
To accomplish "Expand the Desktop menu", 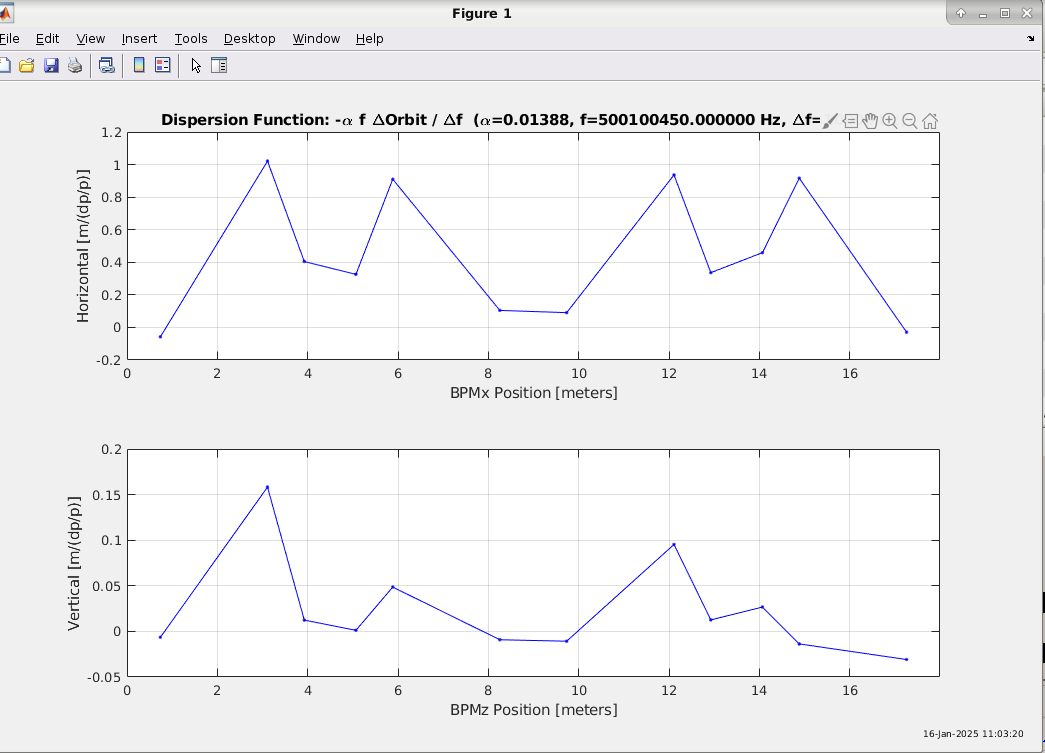I will pyautogui.click(x=249, y=39).
